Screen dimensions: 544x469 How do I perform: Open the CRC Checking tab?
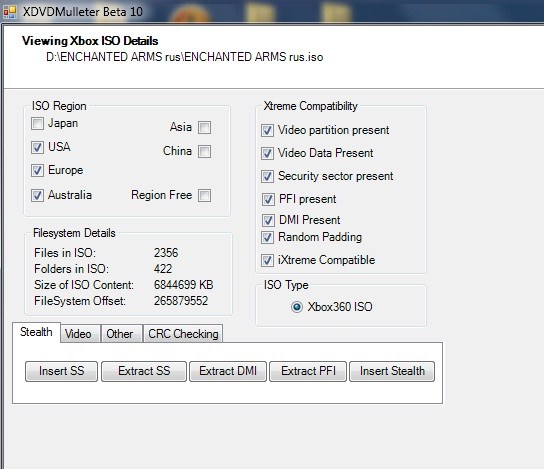tap(183, 334)
